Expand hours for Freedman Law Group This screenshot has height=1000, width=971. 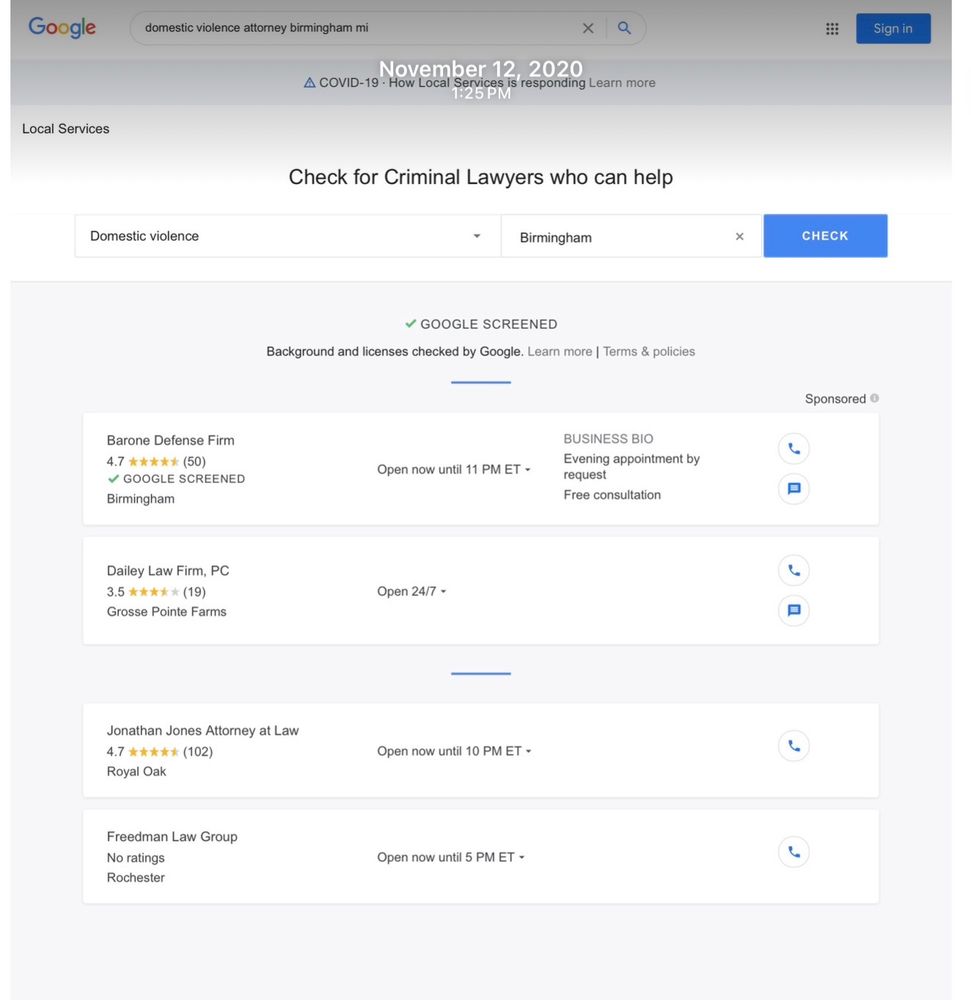click(521, 857)
